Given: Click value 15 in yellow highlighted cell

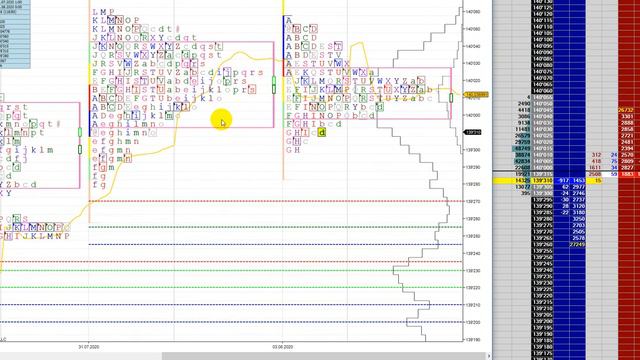Looking at the screenshot, I should click(598, 180).
